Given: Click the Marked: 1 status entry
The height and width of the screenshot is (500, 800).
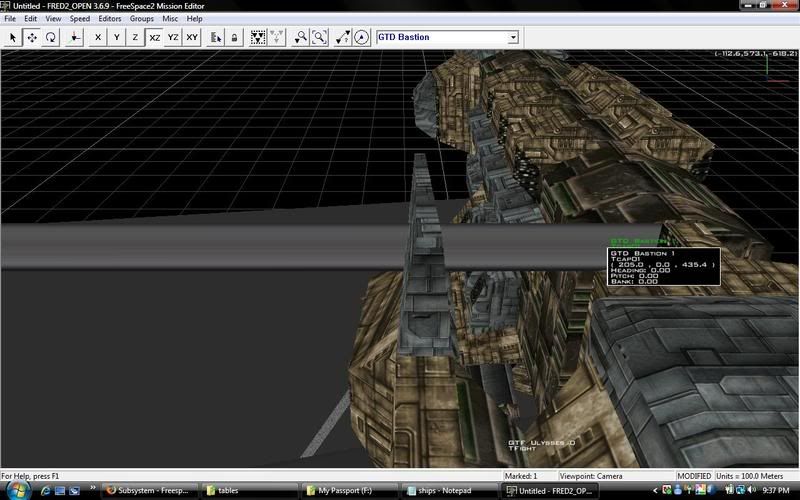Looking at the screenshot, I should [521, 476].
